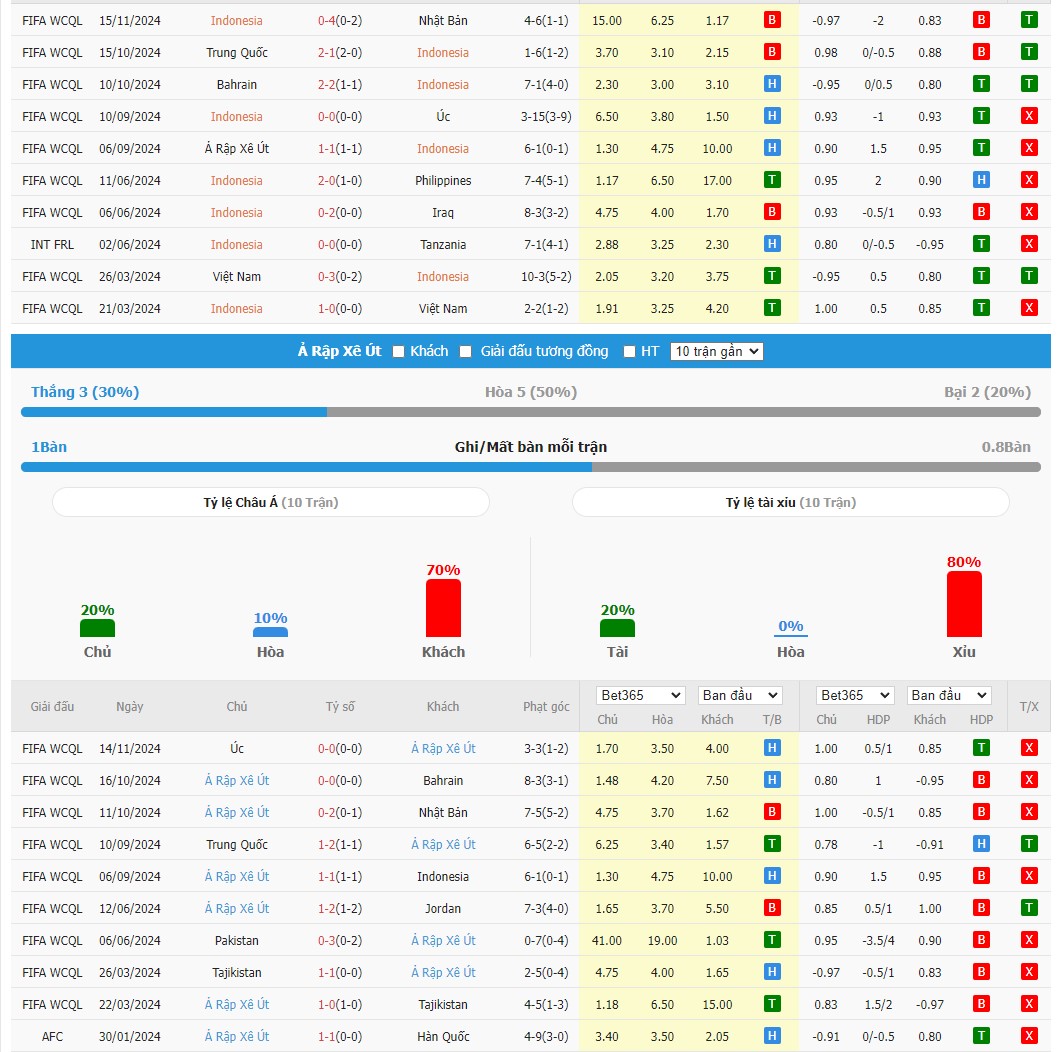The height and width of the screenshot is (1052, 1061).
Task: Click green T over/under icon in Indonesia–Nhật Bản row
Action: (x=1029, y=20)
